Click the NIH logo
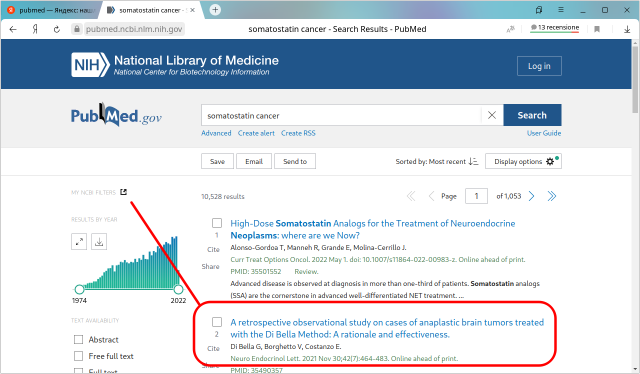The height and width of the screenshot is (374, 640). [90, 65]
